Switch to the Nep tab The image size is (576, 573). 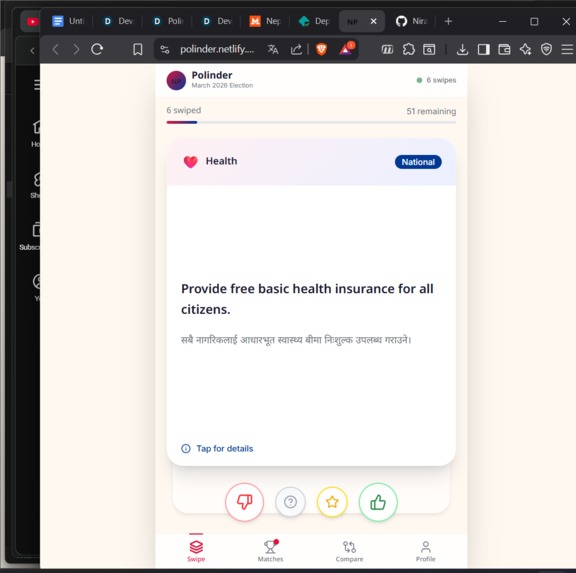(x=265, y=21)
